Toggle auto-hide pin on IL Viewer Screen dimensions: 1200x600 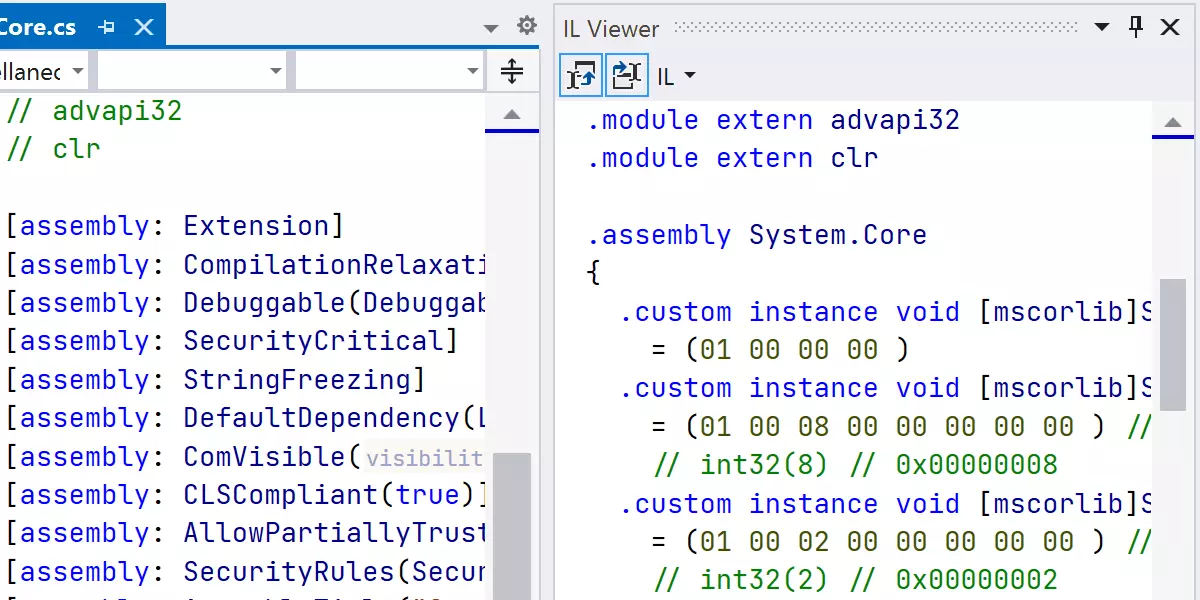tap(1136, 27)
